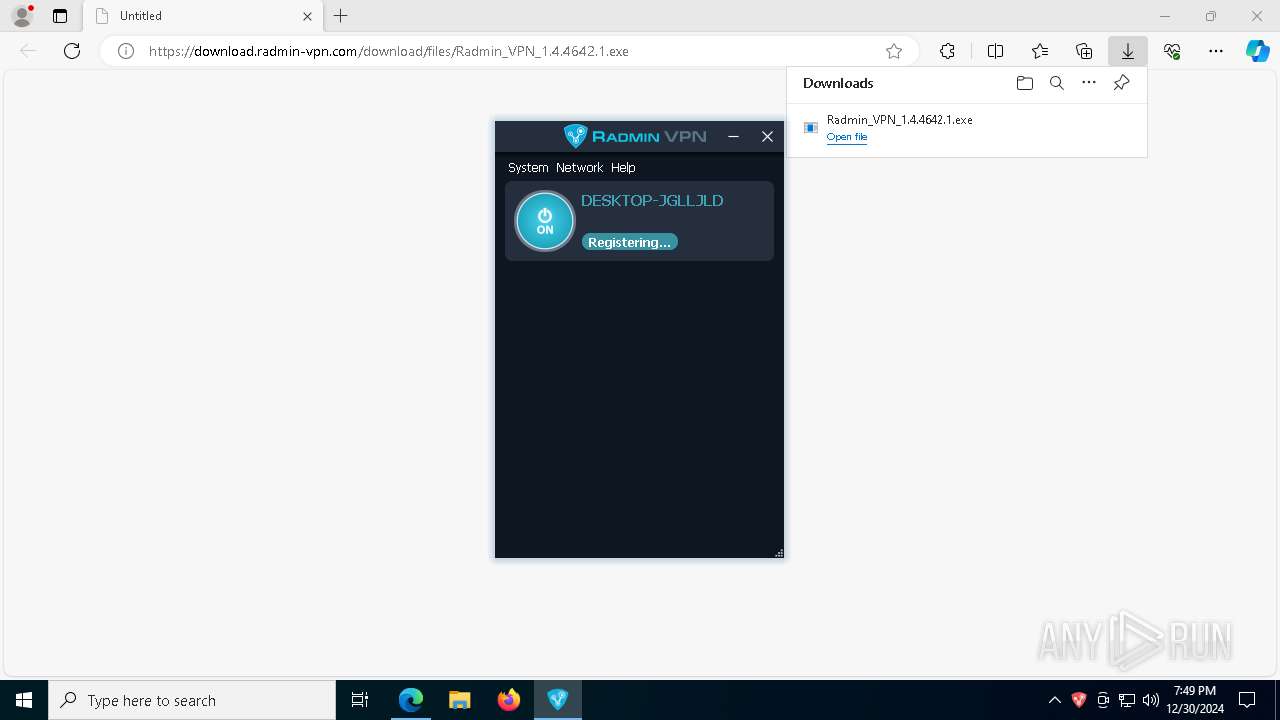1280x720 pixels.
Task: Open the Extensions puzzle icon
Action: point(947,51)
